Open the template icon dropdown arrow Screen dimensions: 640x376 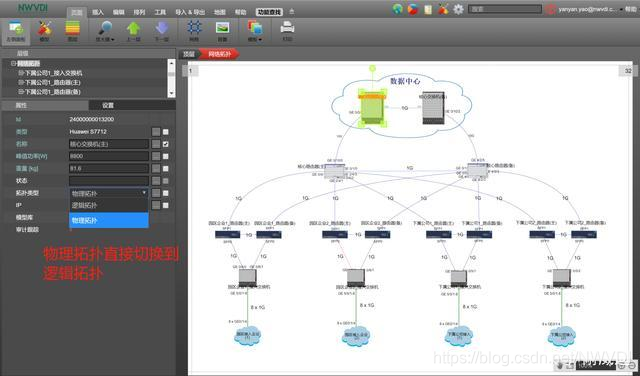[260, 40]
